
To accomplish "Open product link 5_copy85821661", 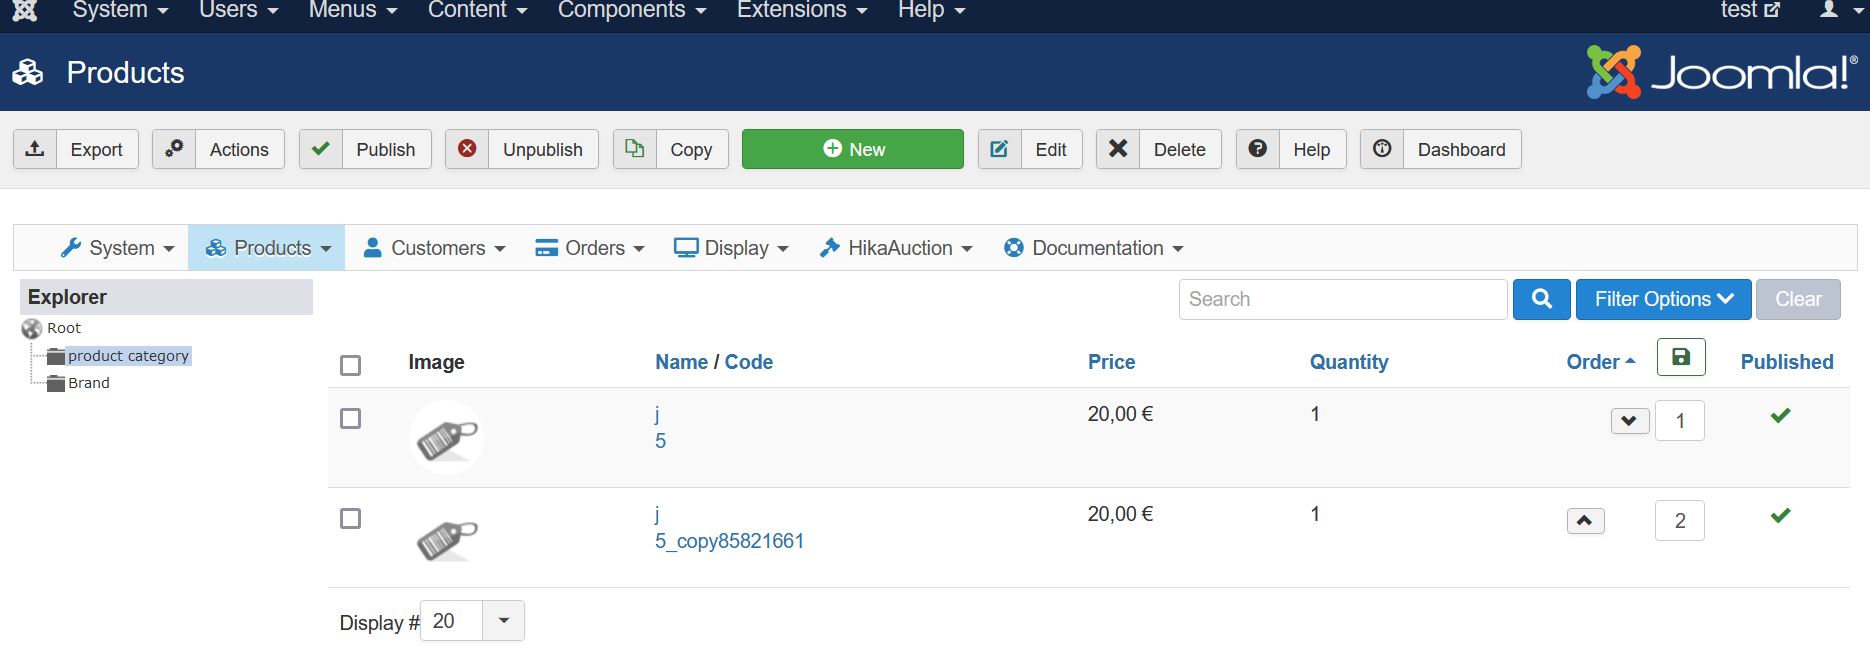I will tap(729, 541).
